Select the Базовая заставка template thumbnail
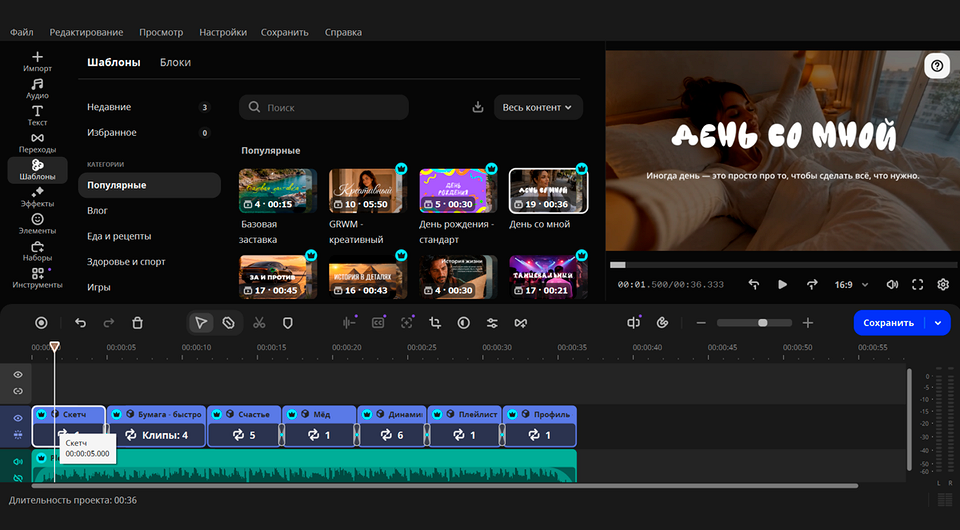Image resolution: width=960 pixels, height=530 pixels. (x=278, y=191)
